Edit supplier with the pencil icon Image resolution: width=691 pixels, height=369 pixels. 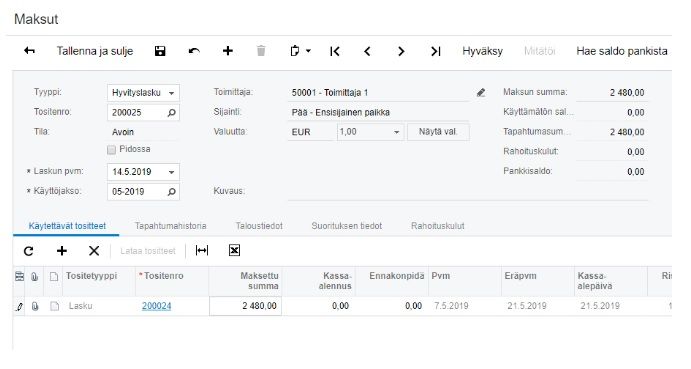(x=481, y=93)
